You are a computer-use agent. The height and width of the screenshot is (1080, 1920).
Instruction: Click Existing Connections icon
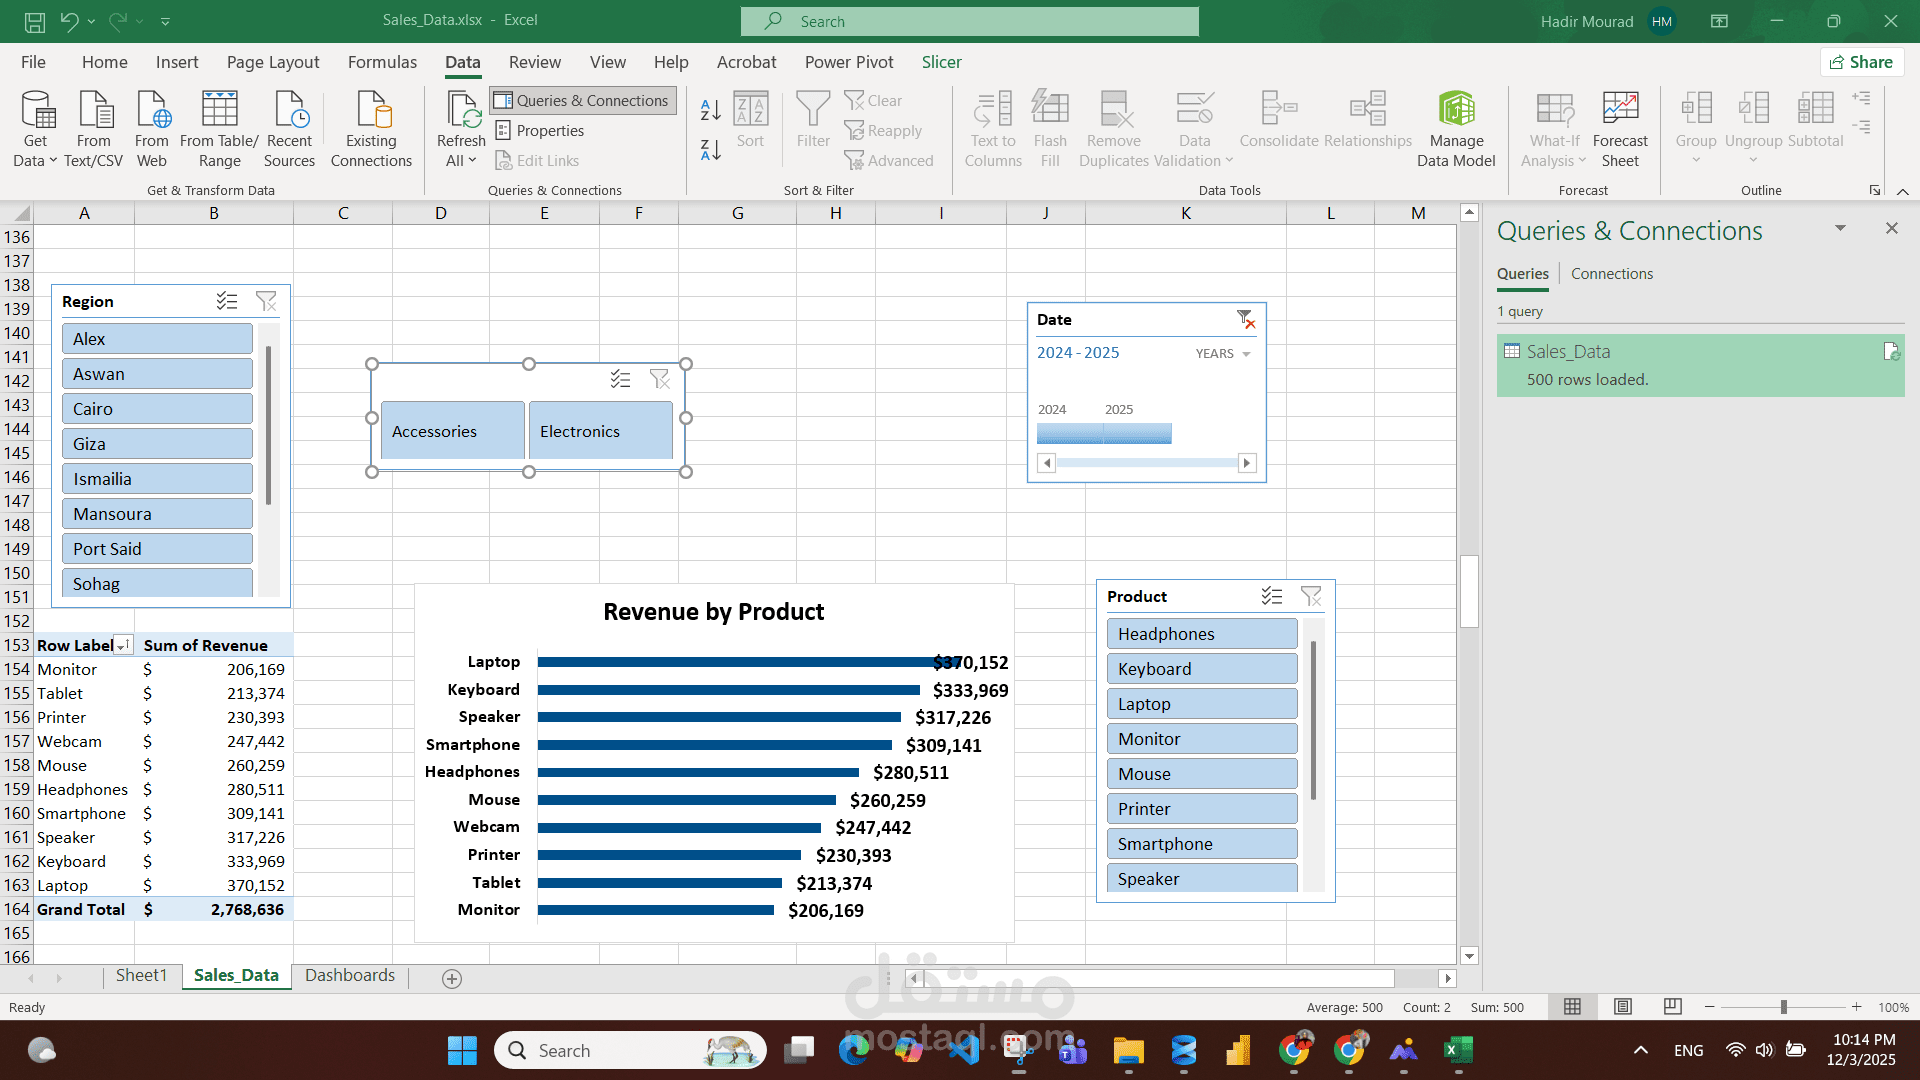click(371, 110)
